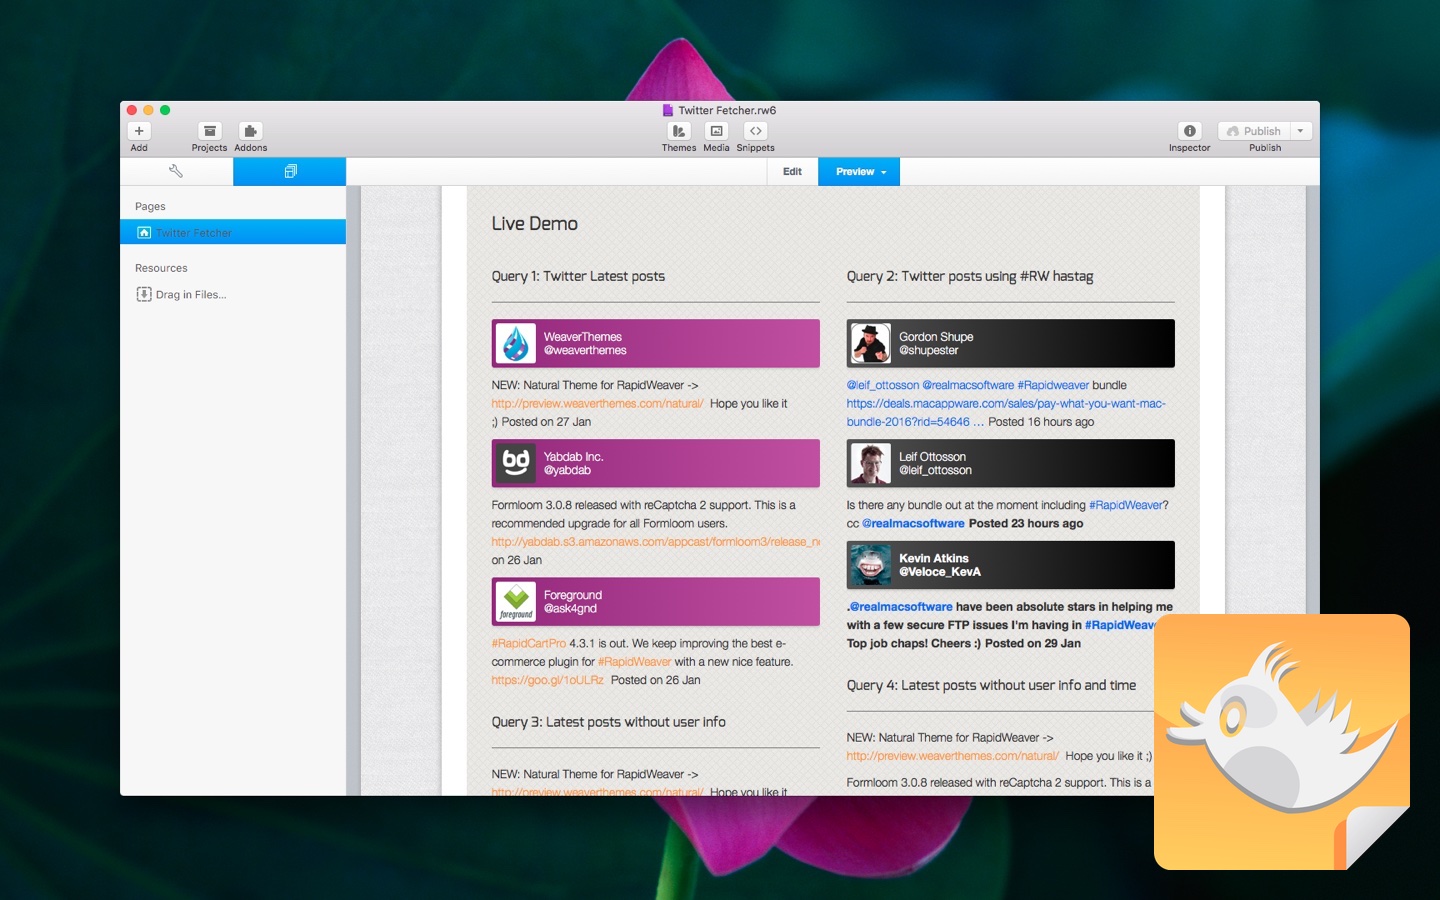
Task: Click the Query 1: Twitter Latest posts heading
Action: [578, 276]
